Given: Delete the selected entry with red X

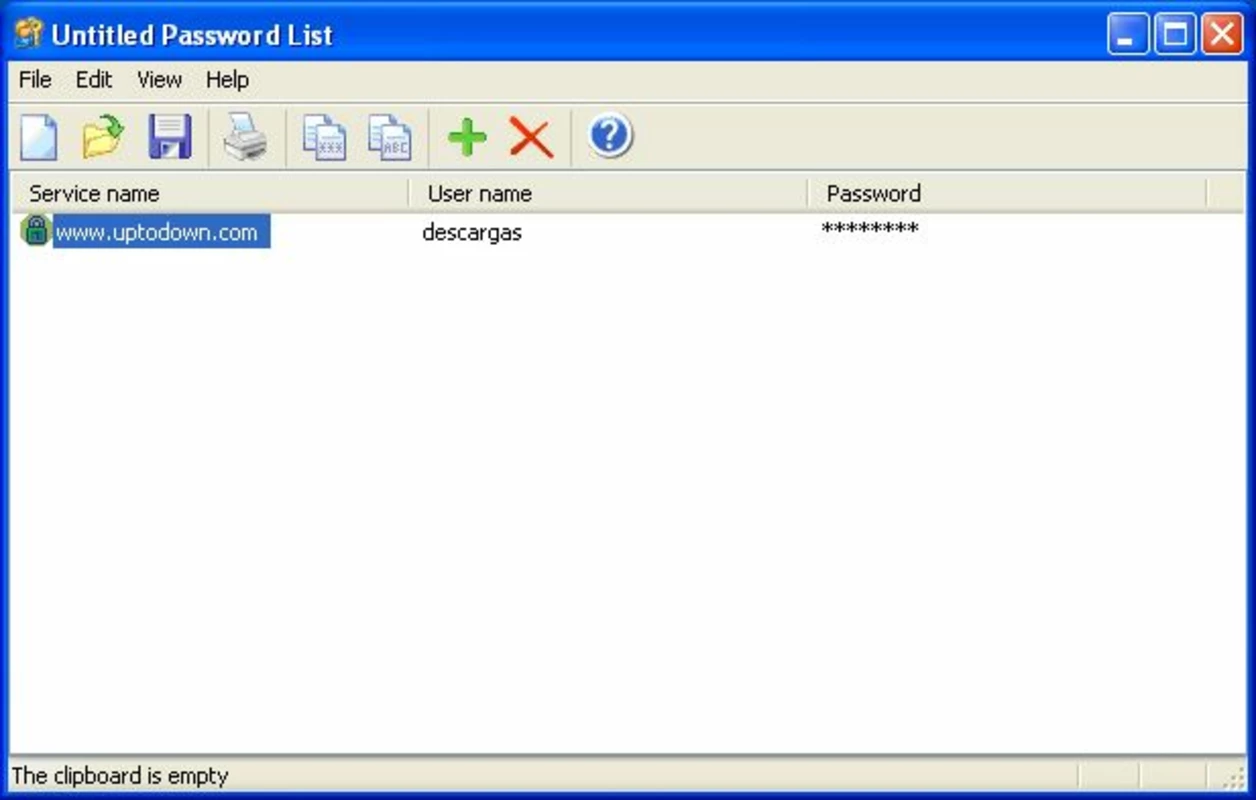Looking at the screenshot, I should [x=531, y=137].
